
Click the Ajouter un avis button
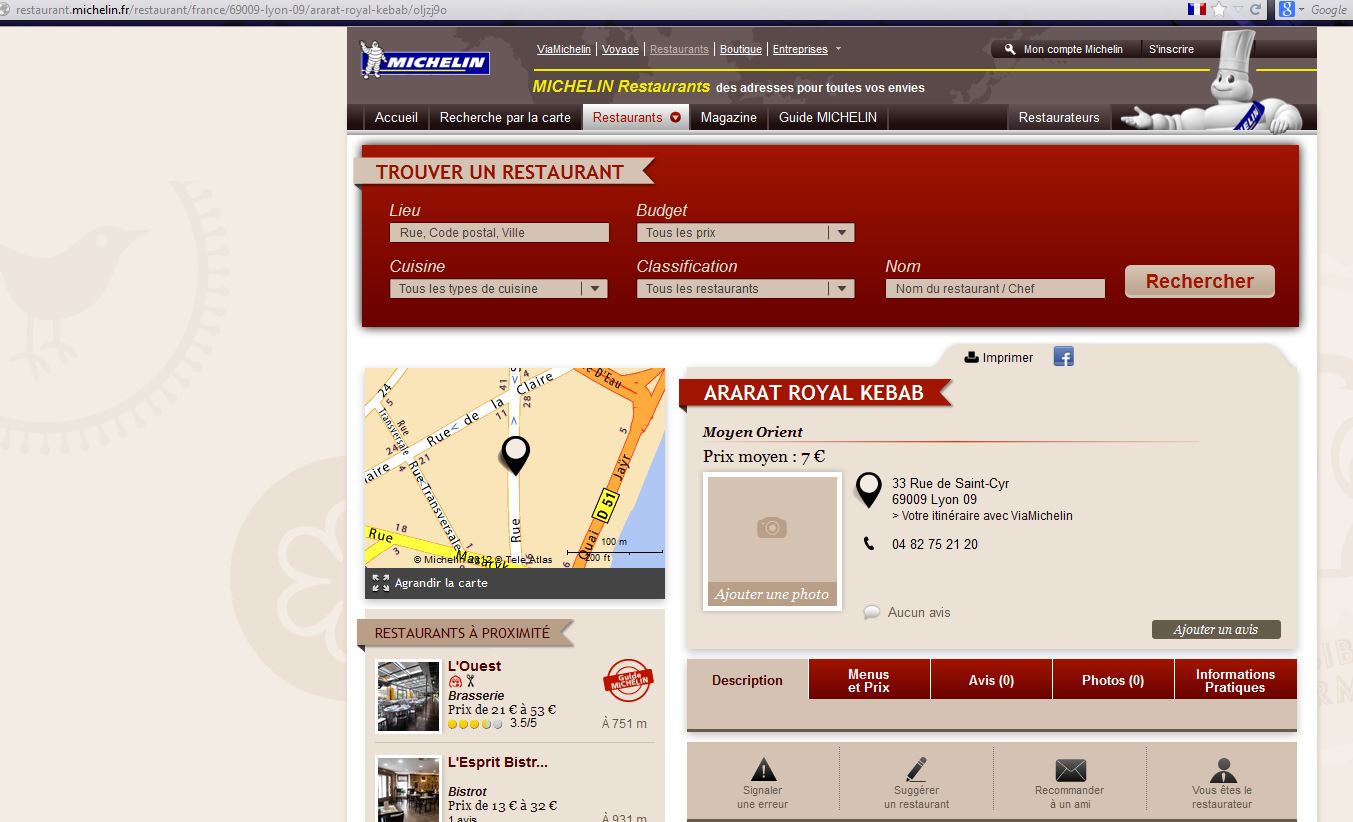[1215, 630]
